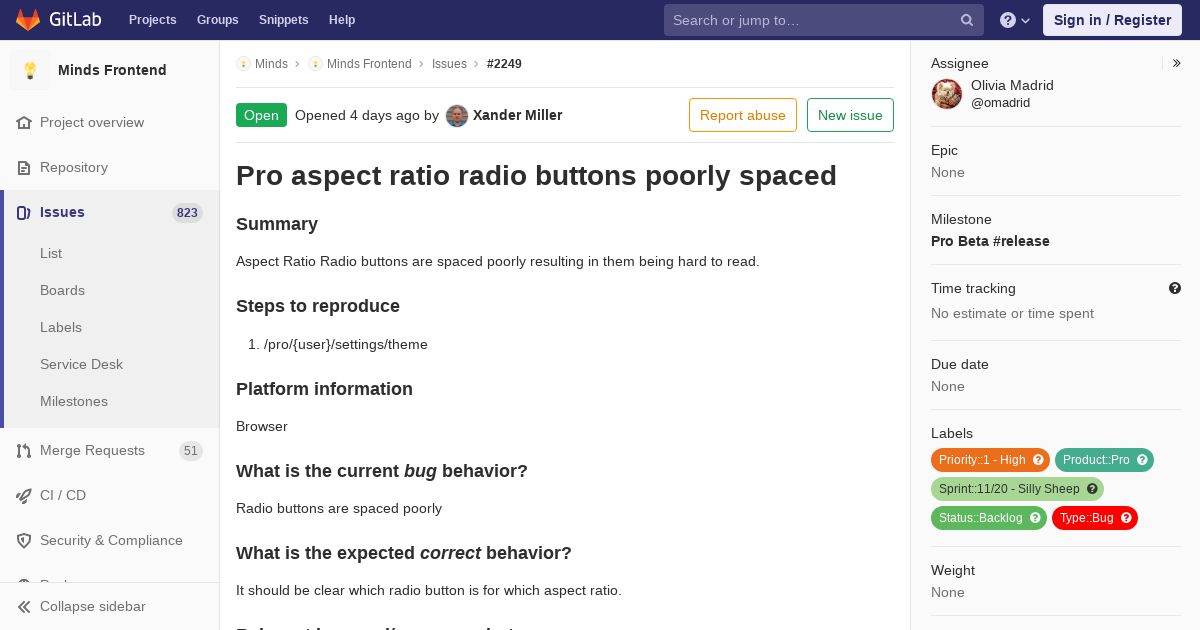1200x630 pixels.
Task: Click help icon on Priority::1 - High label
Action: click(1038, 460)
